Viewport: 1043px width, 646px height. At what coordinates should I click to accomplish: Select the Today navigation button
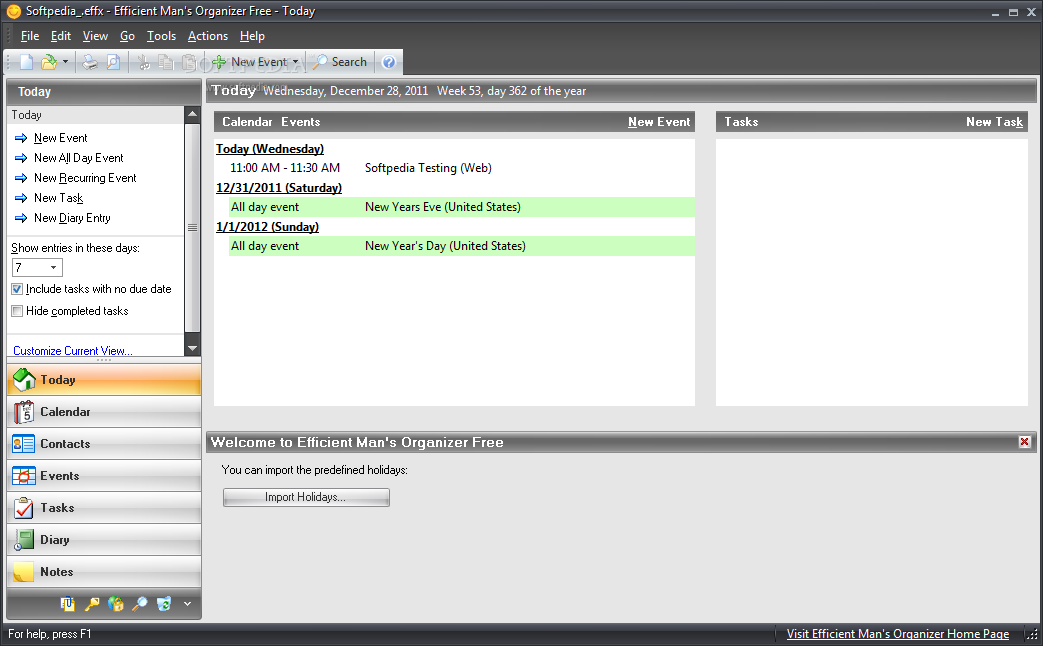pyautogui.click(x=104, y=380)
